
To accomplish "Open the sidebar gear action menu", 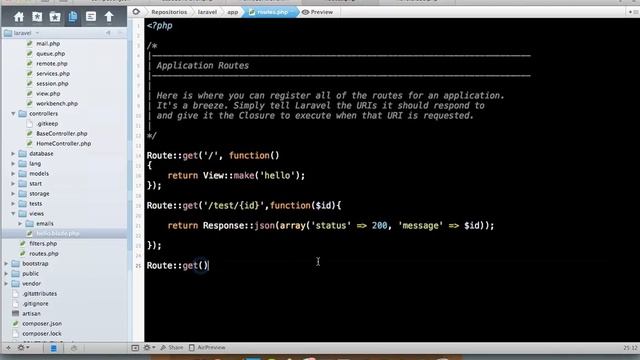I will 22,348.
